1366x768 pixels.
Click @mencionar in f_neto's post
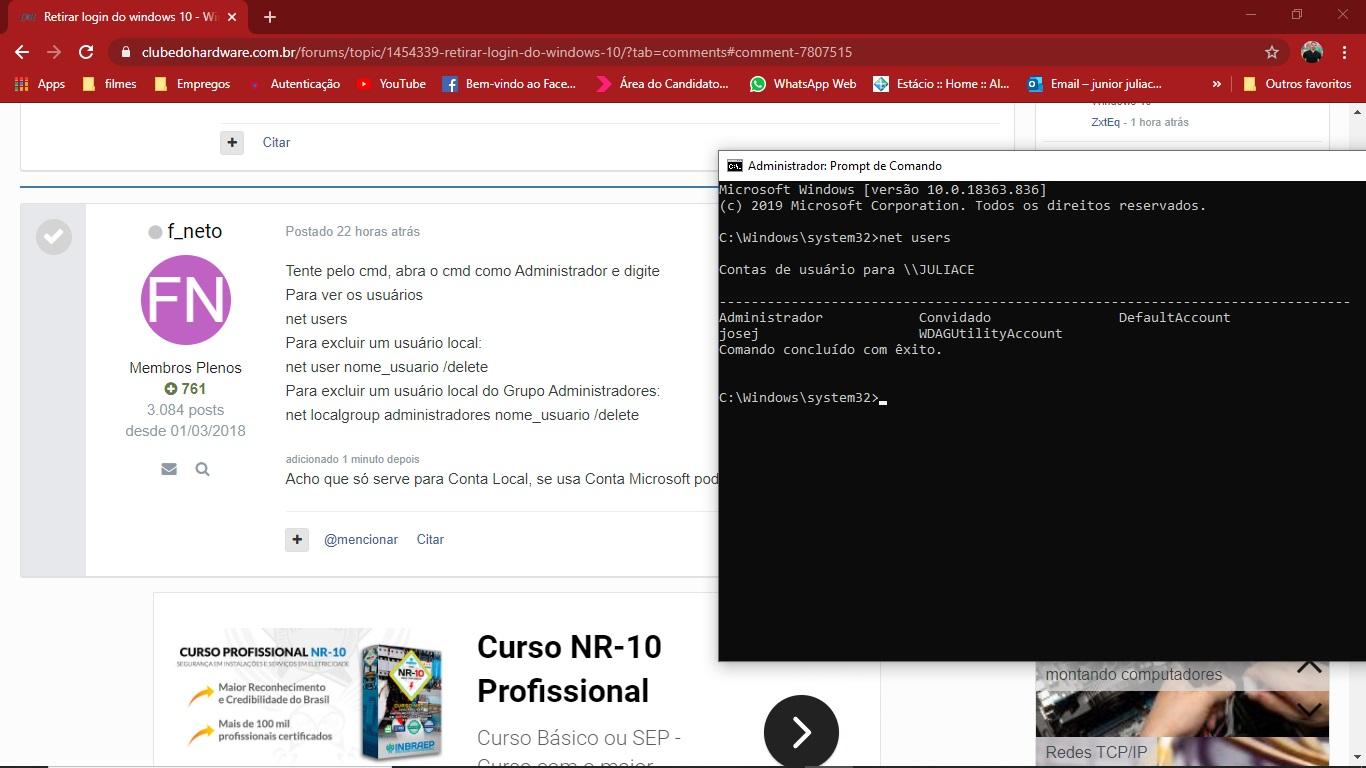(361, 539)
